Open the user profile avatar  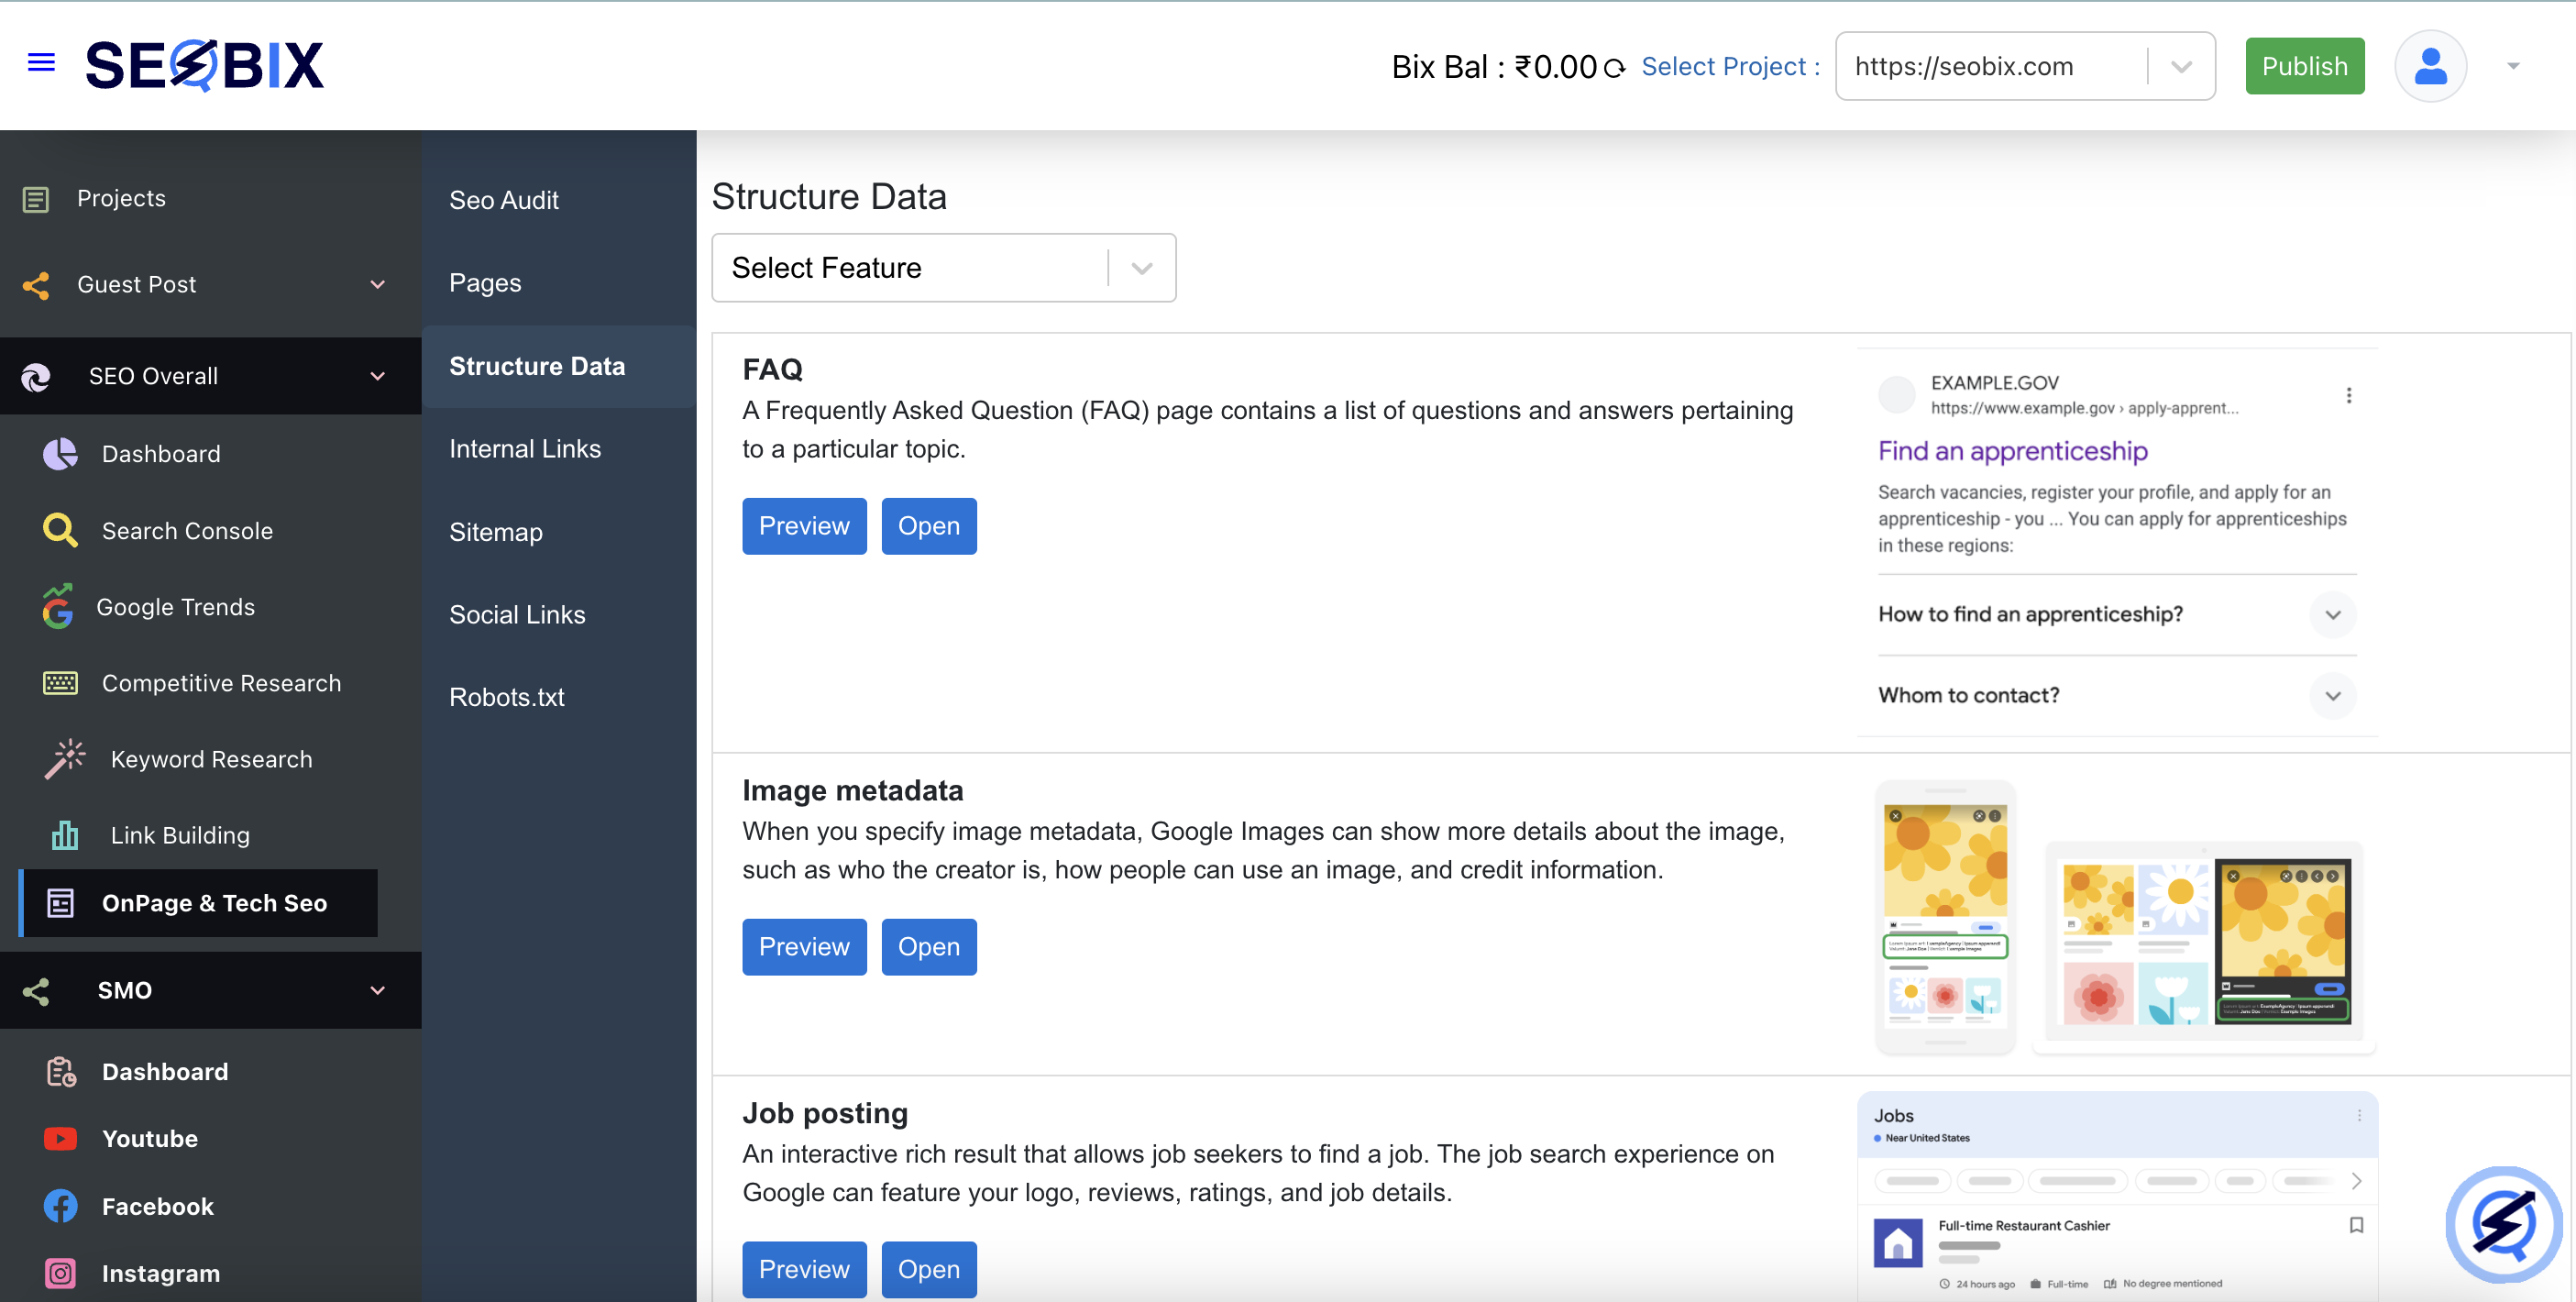coord(2430,66)
